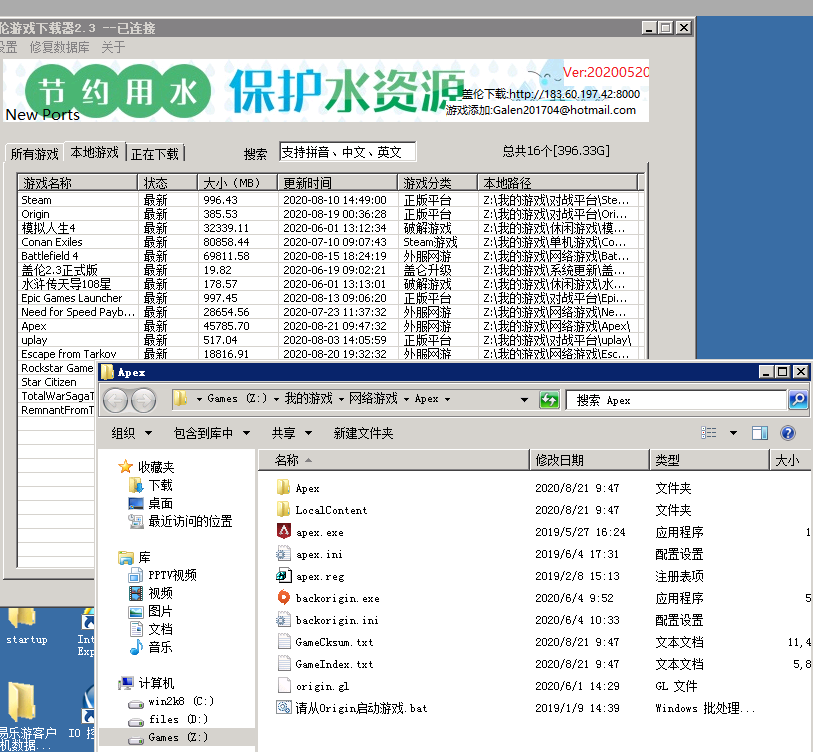This screenshot has width=813, height=752.
Task: Select the Conan Exiles row in game list
Action: click(x=330, y=242)
